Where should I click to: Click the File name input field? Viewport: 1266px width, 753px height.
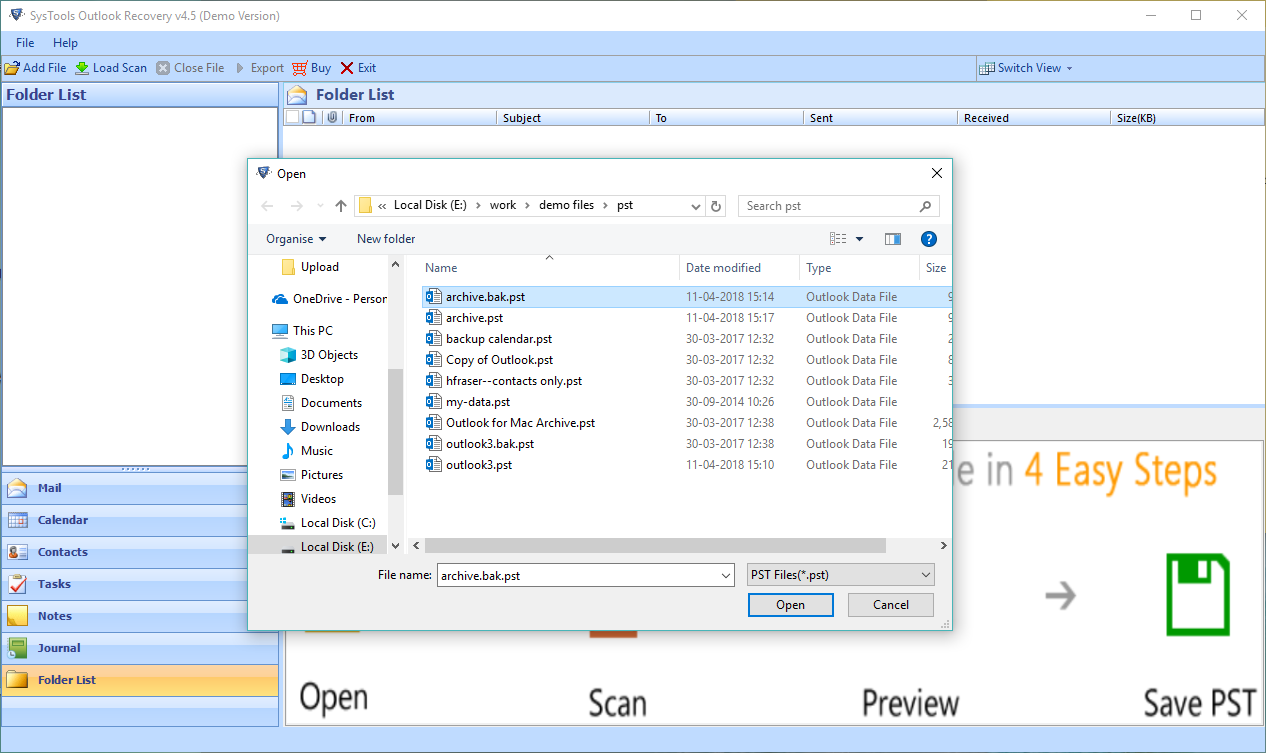click(586, 576)
